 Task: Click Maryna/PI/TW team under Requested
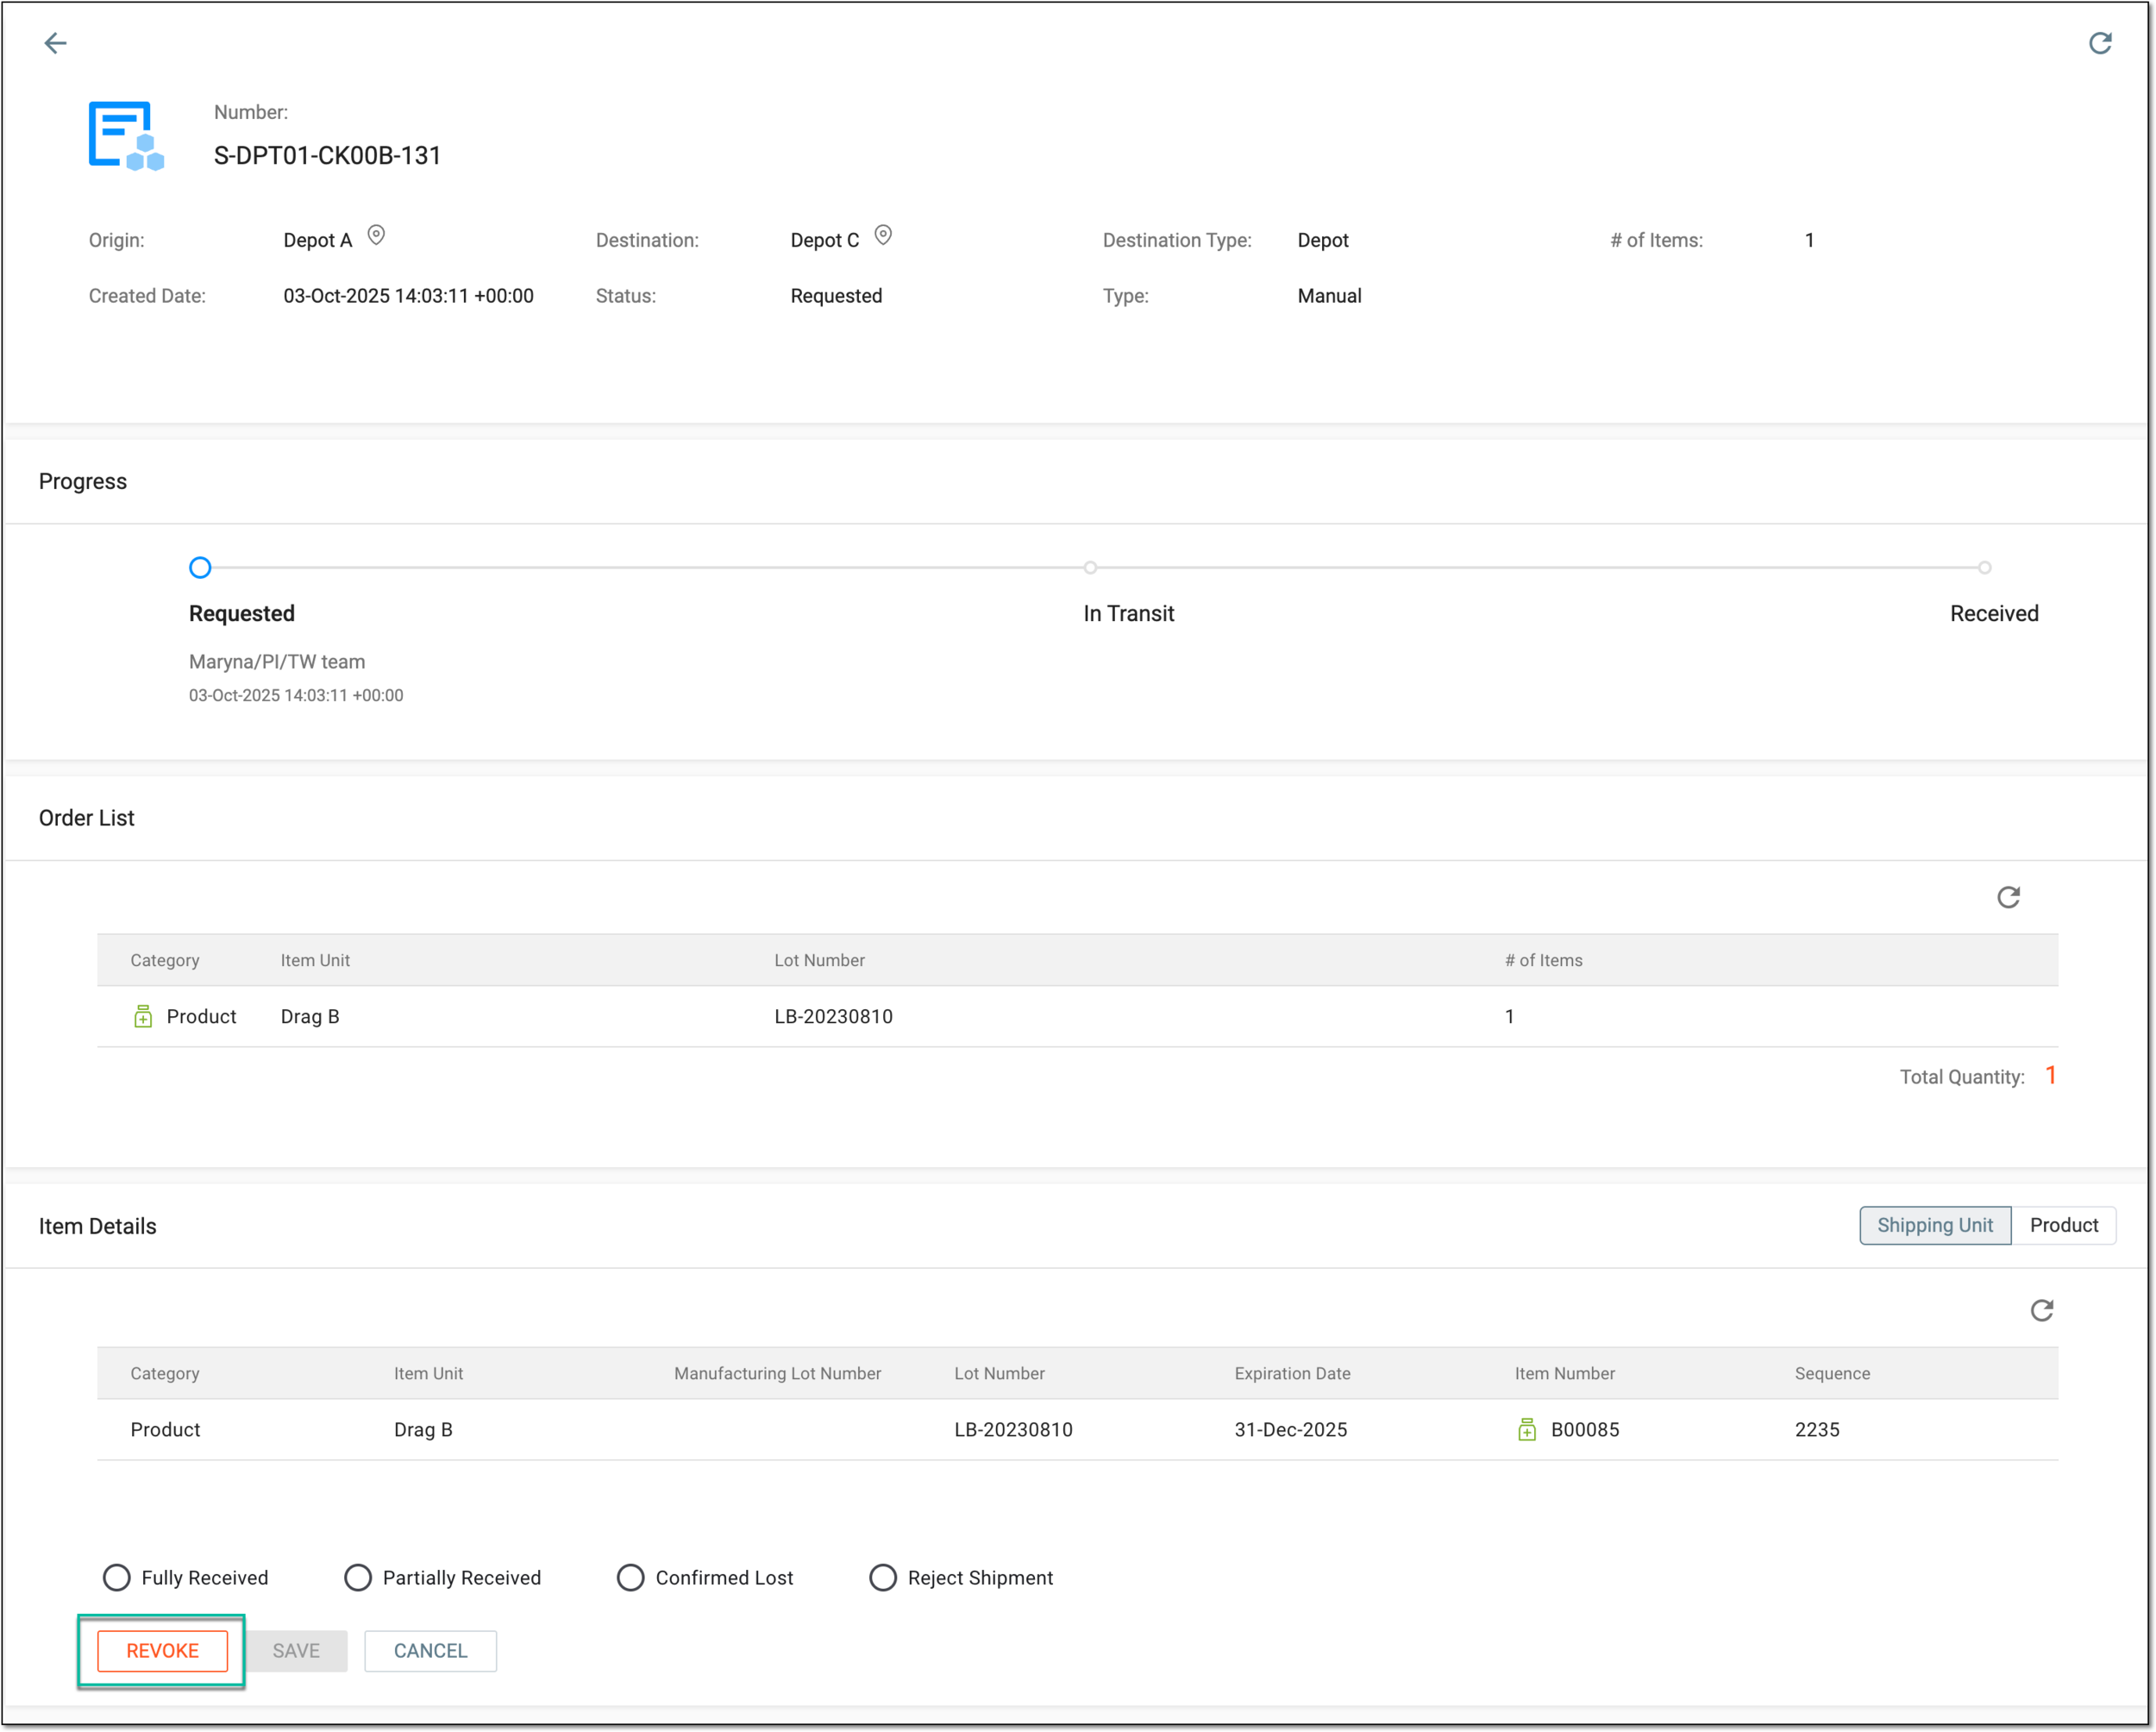277,662
